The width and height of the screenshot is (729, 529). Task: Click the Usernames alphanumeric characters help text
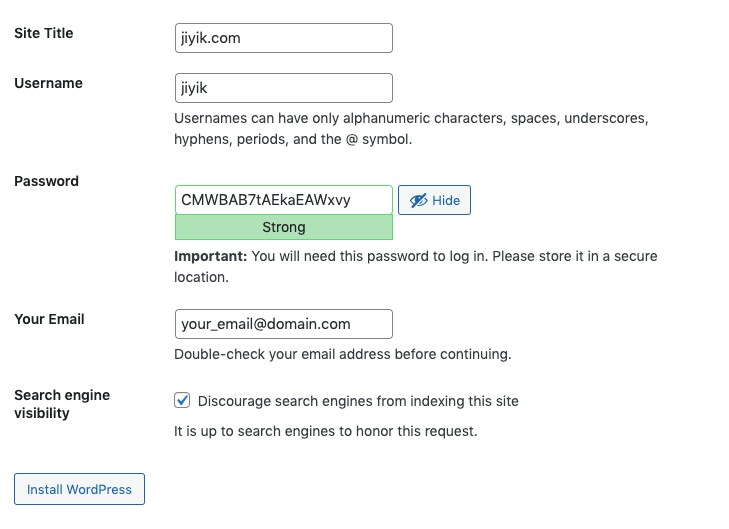[x=411, y=129]
